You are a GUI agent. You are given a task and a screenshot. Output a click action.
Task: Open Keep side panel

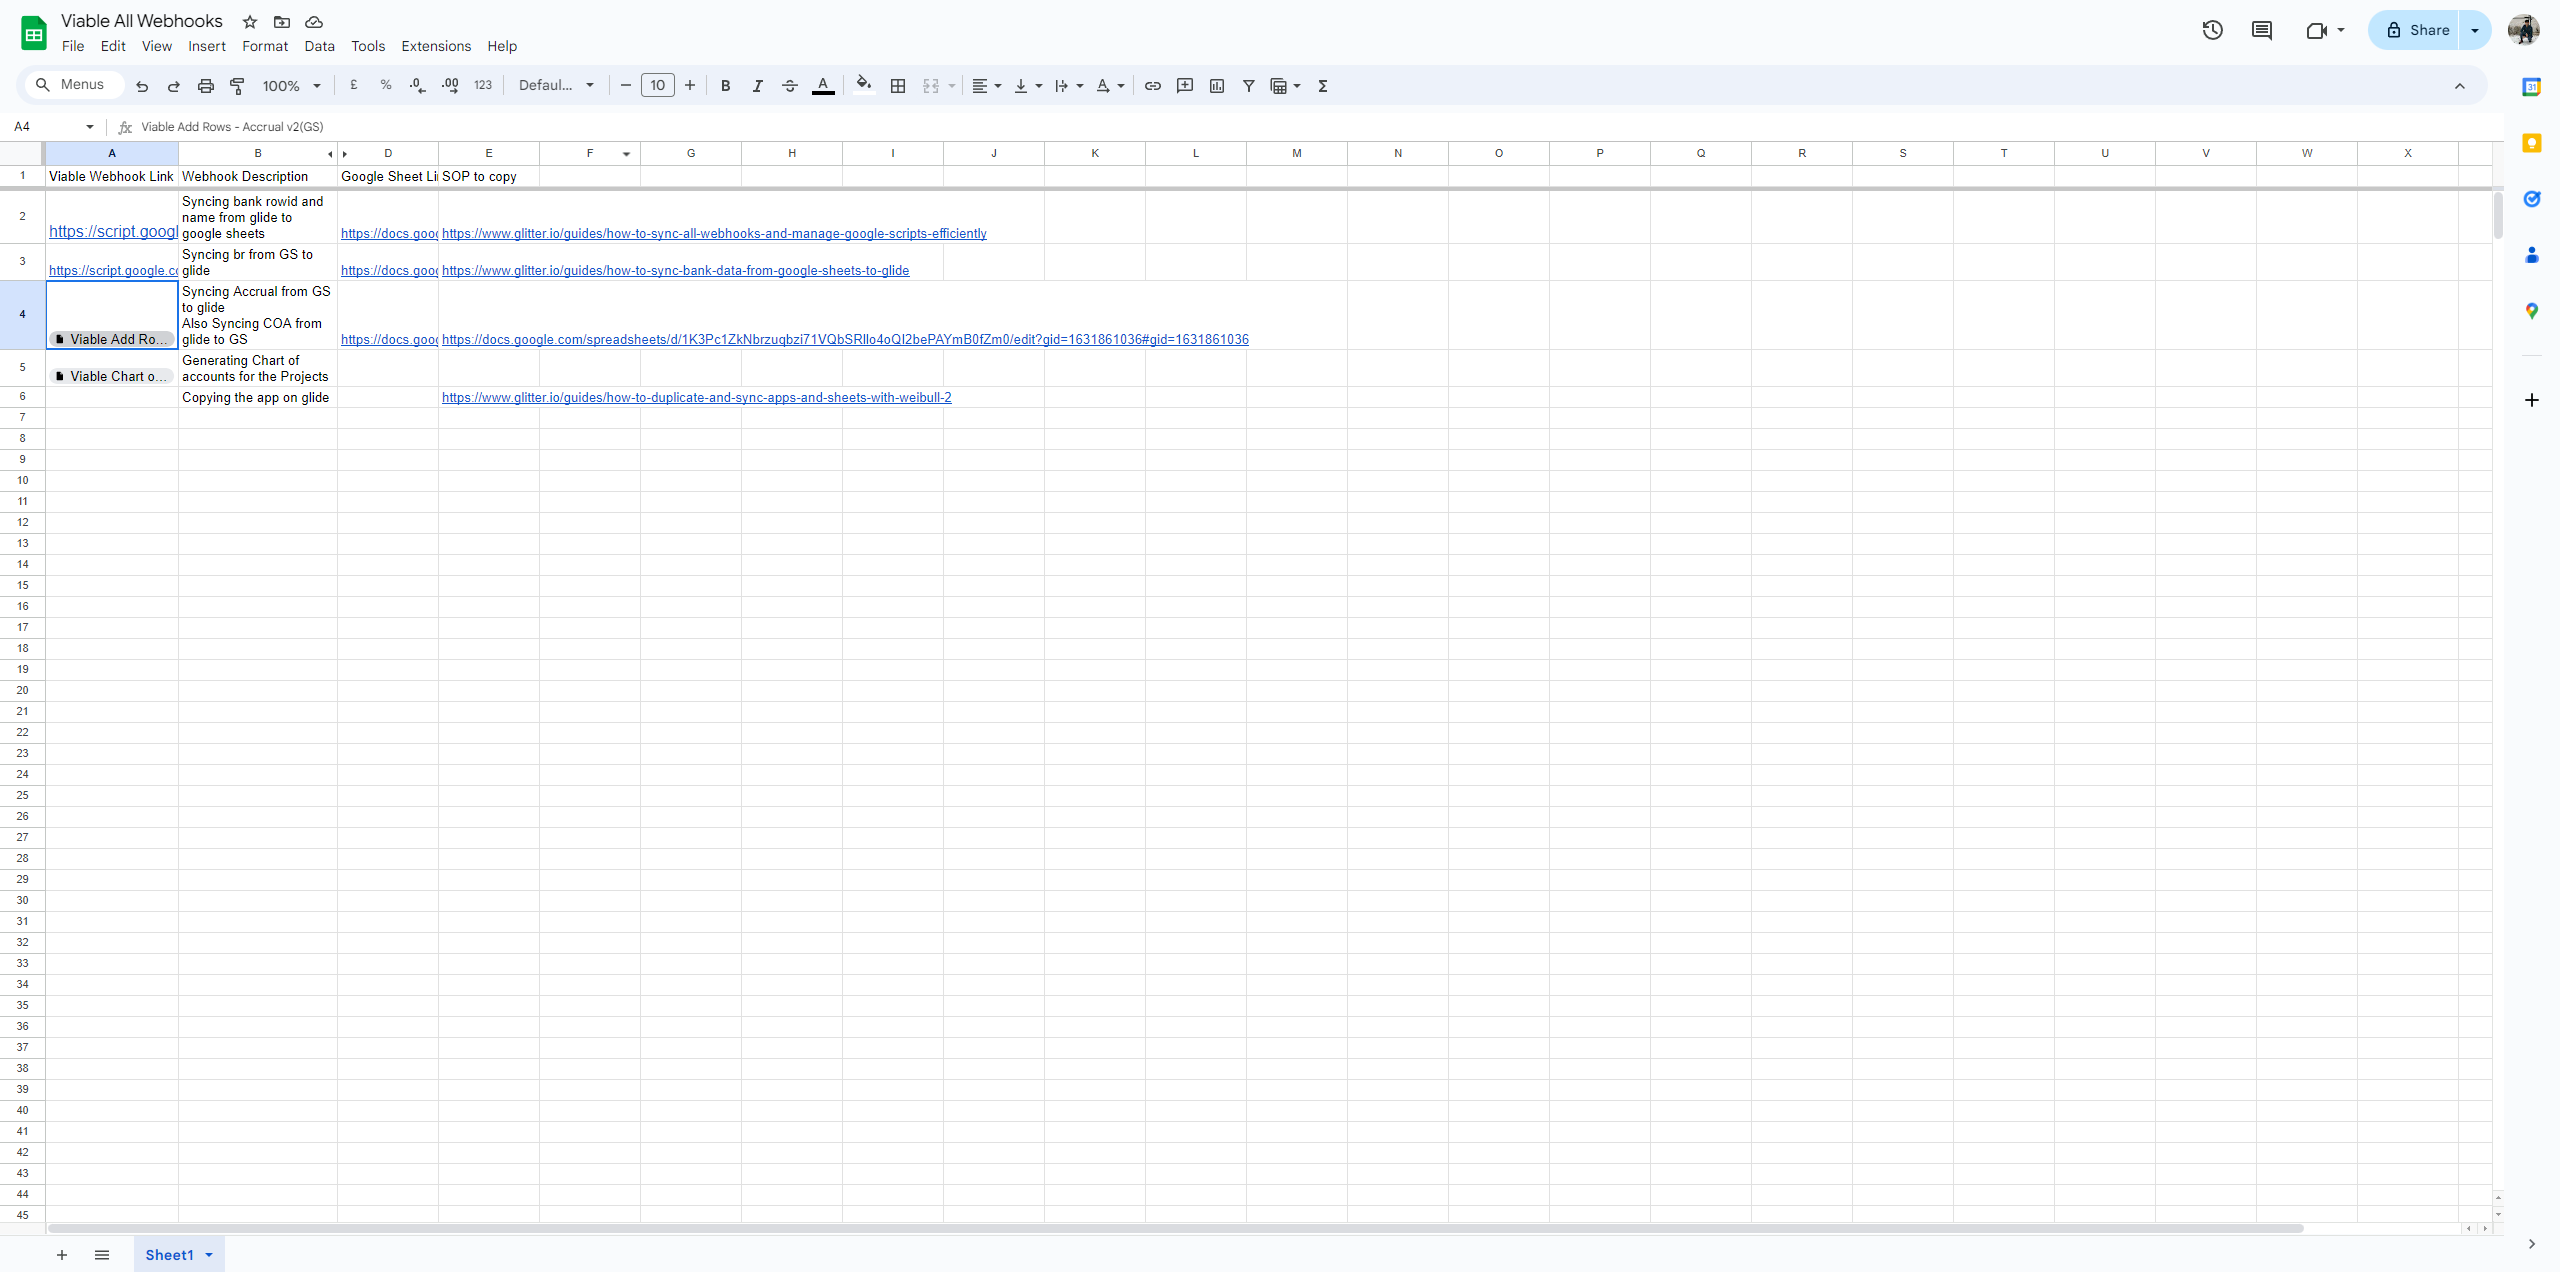pos(2532,143)
